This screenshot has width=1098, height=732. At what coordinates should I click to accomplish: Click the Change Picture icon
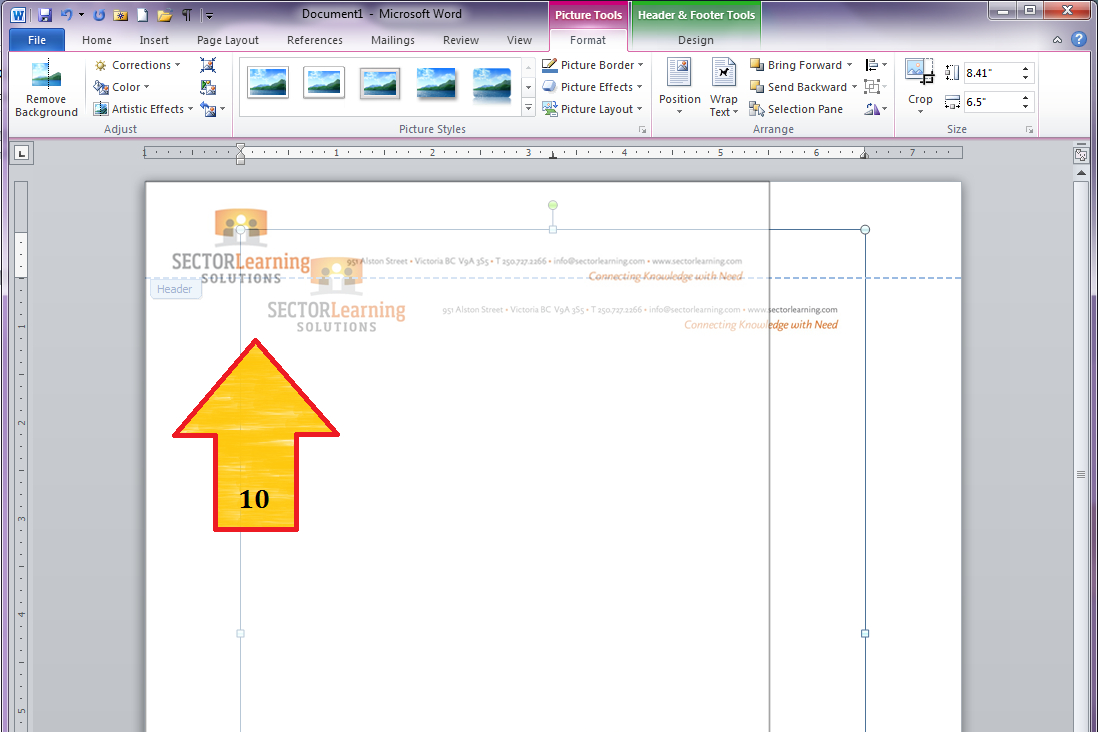tap(207, 87)
